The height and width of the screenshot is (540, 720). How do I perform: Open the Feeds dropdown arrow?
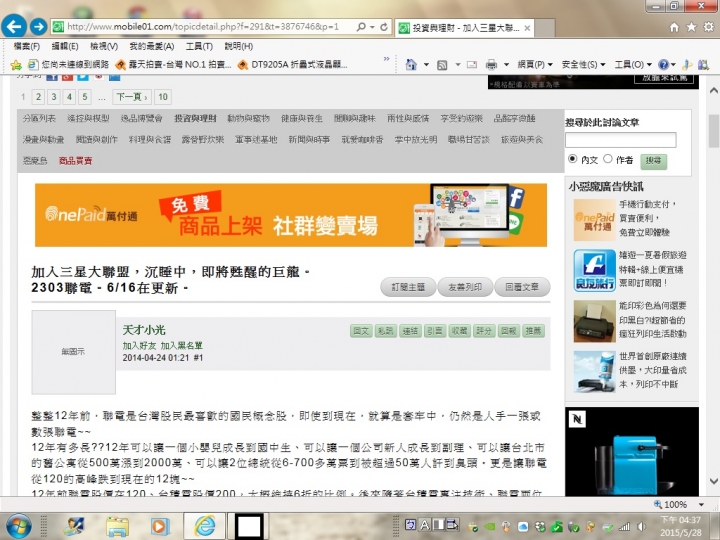pos(457,65)
